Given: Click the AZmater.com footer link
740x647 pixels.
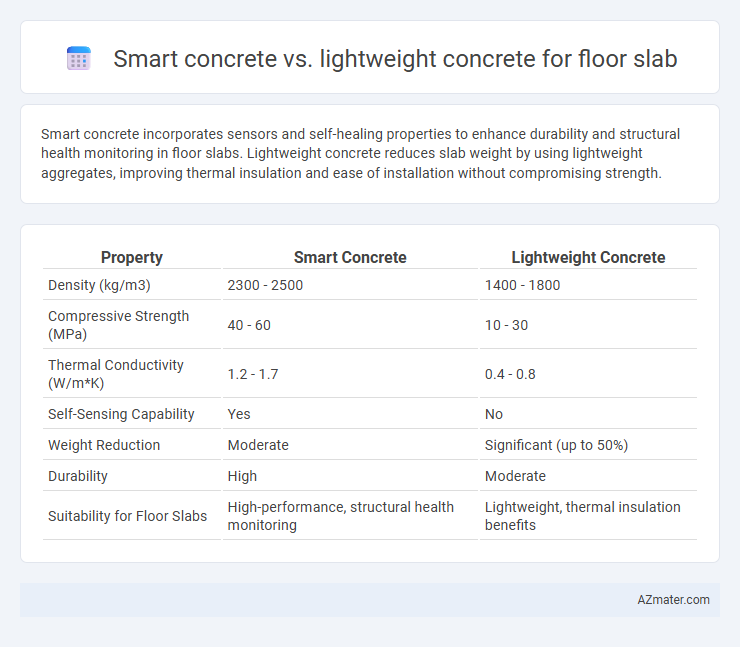Looking at the screenshot, I should click(x=673, y=599).
